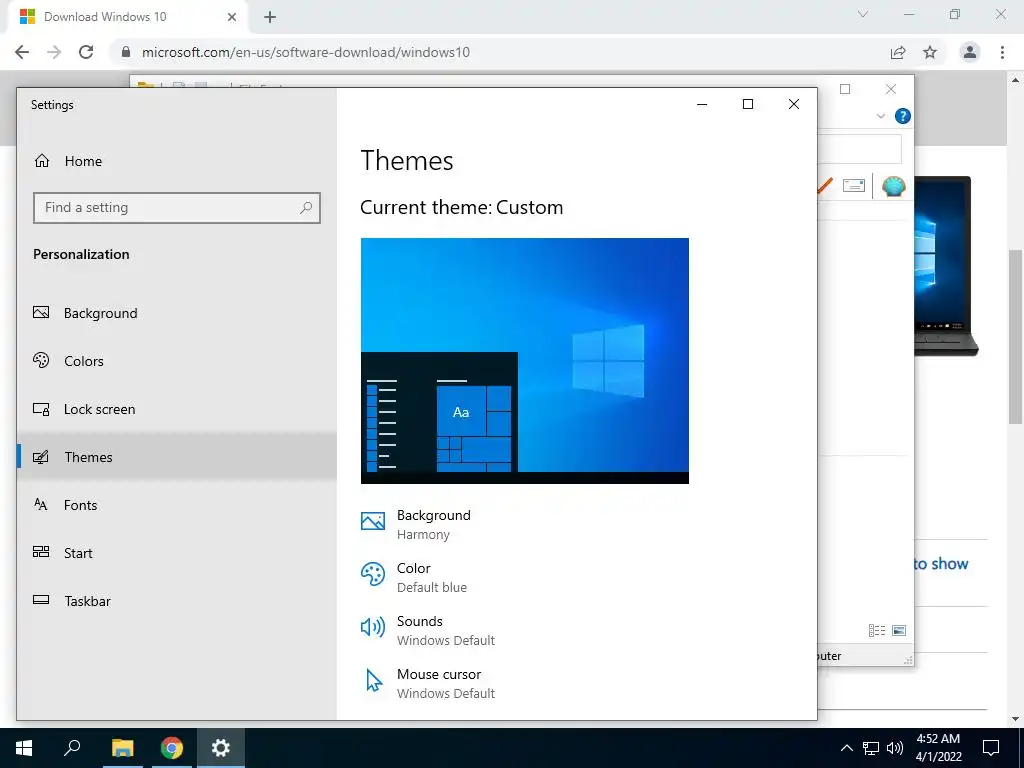The image size is (1024, 768).
Task: Bookmark this page with star icon
Action: coord(930,52)
